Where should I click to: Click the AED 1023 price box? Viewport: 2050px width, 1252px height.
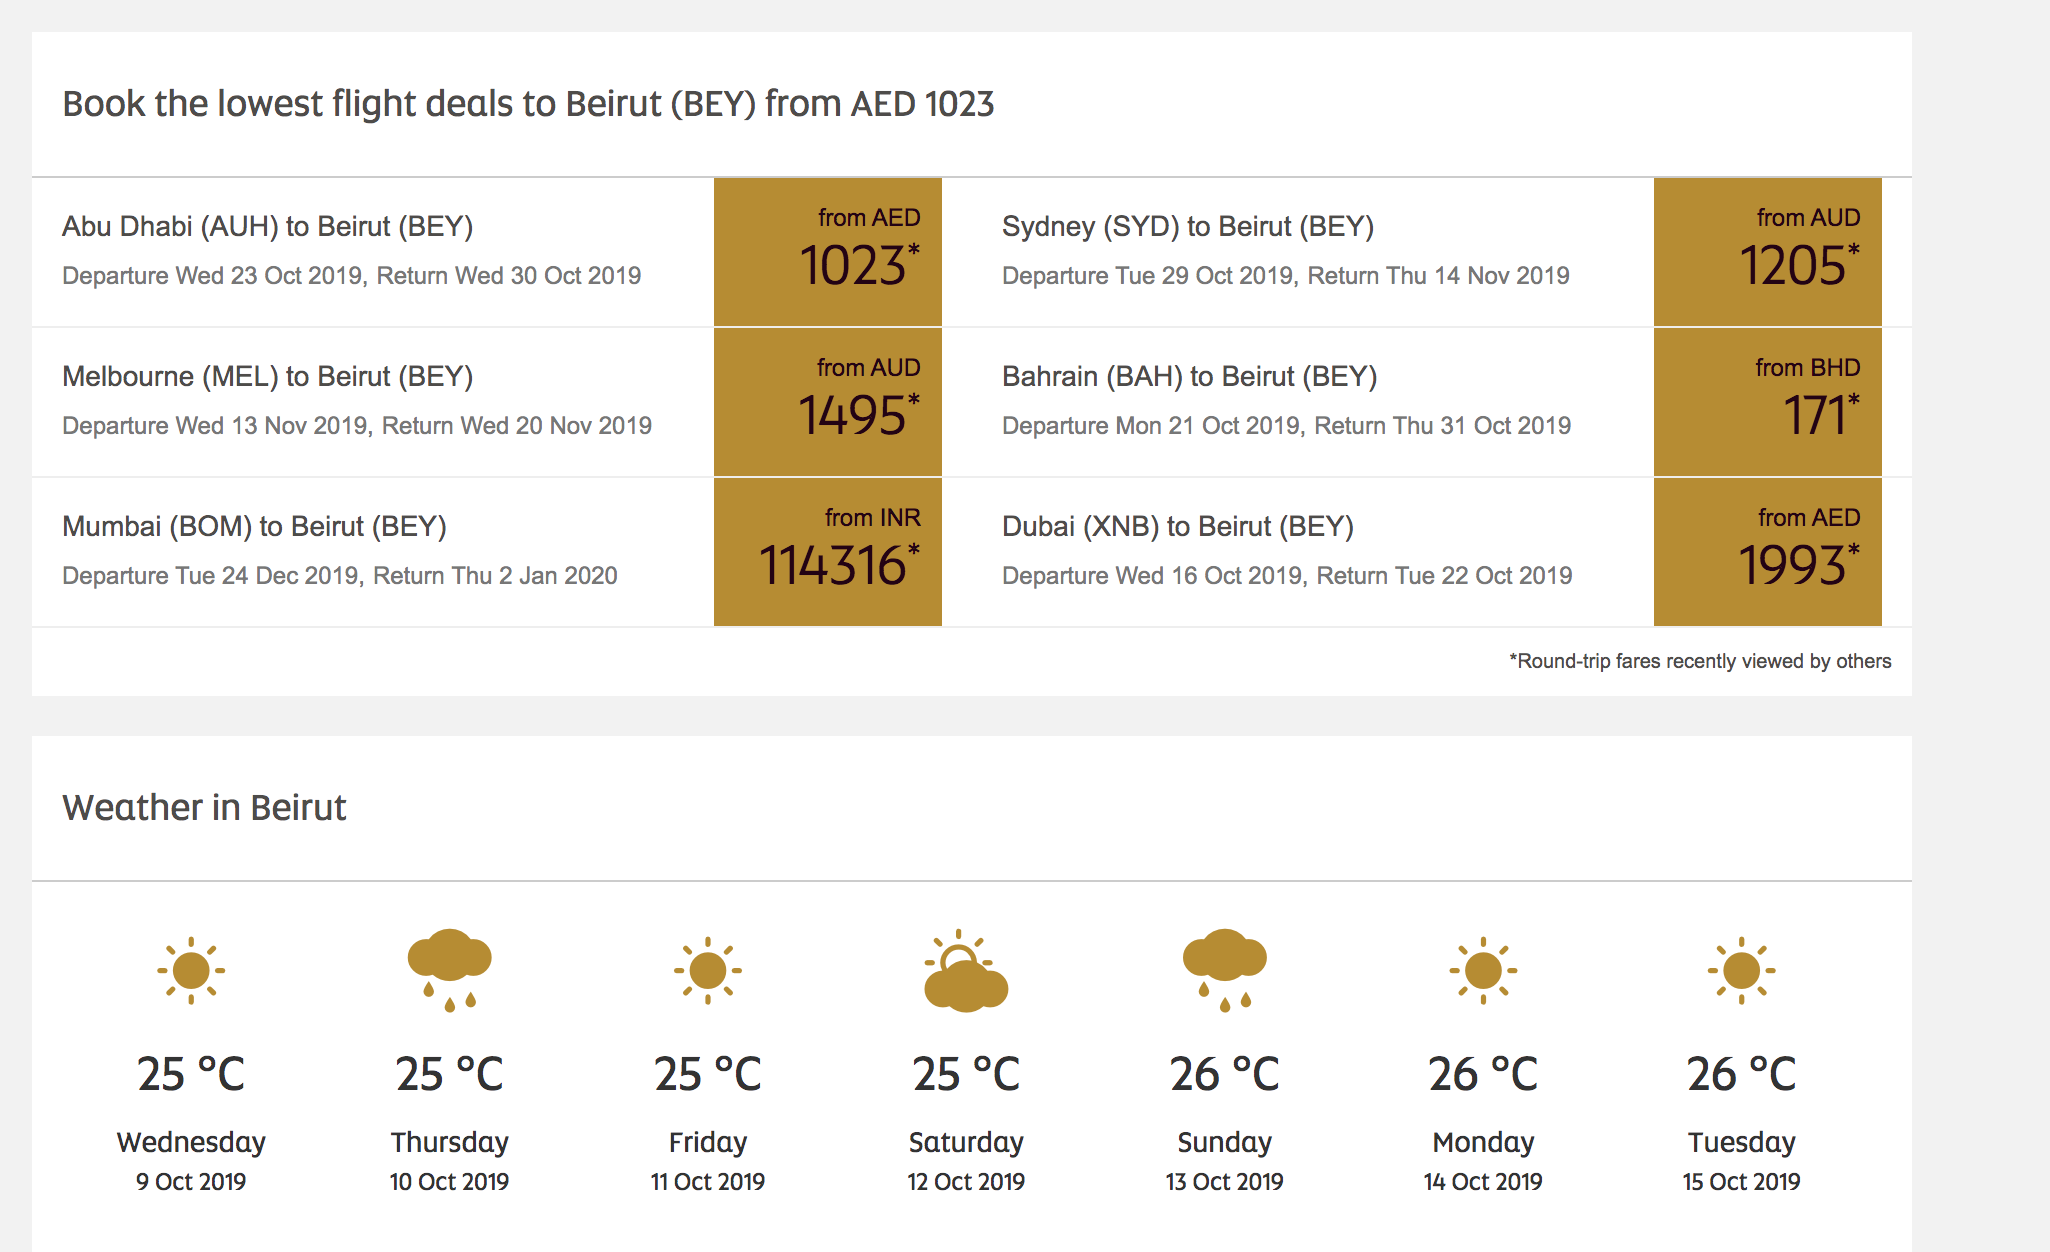tap(828, 252)
